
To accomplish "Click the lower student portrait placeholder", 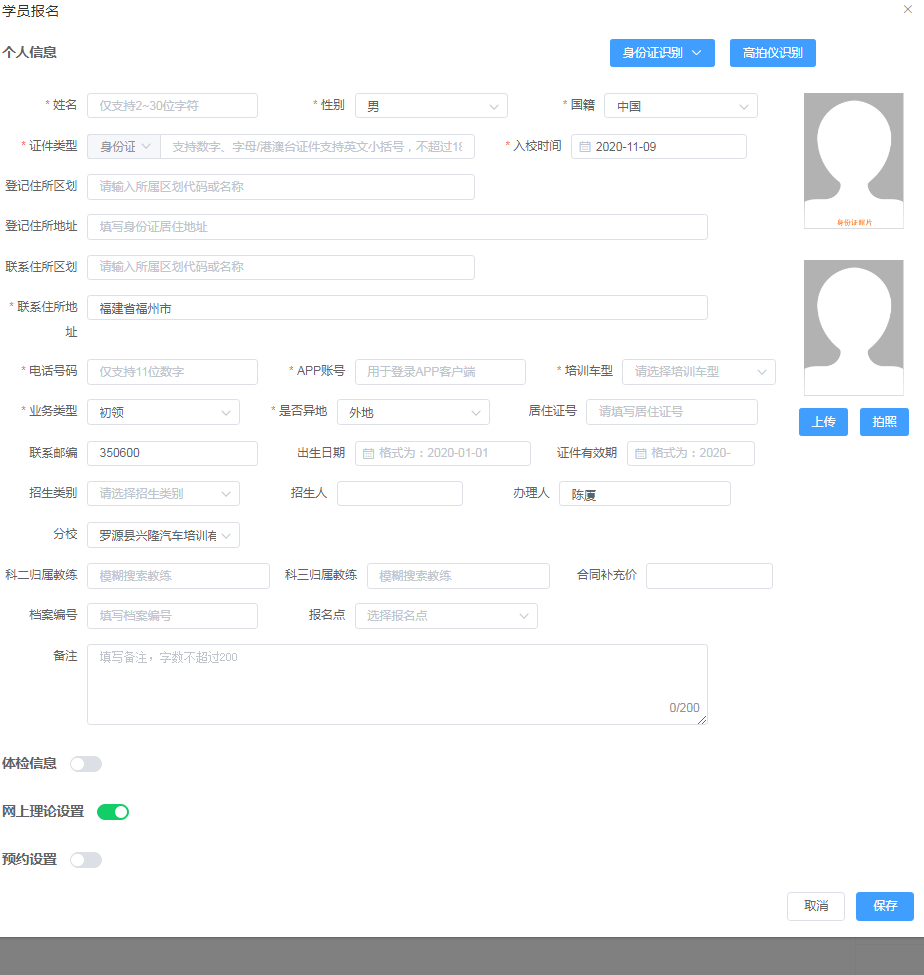I will point(853,328).
